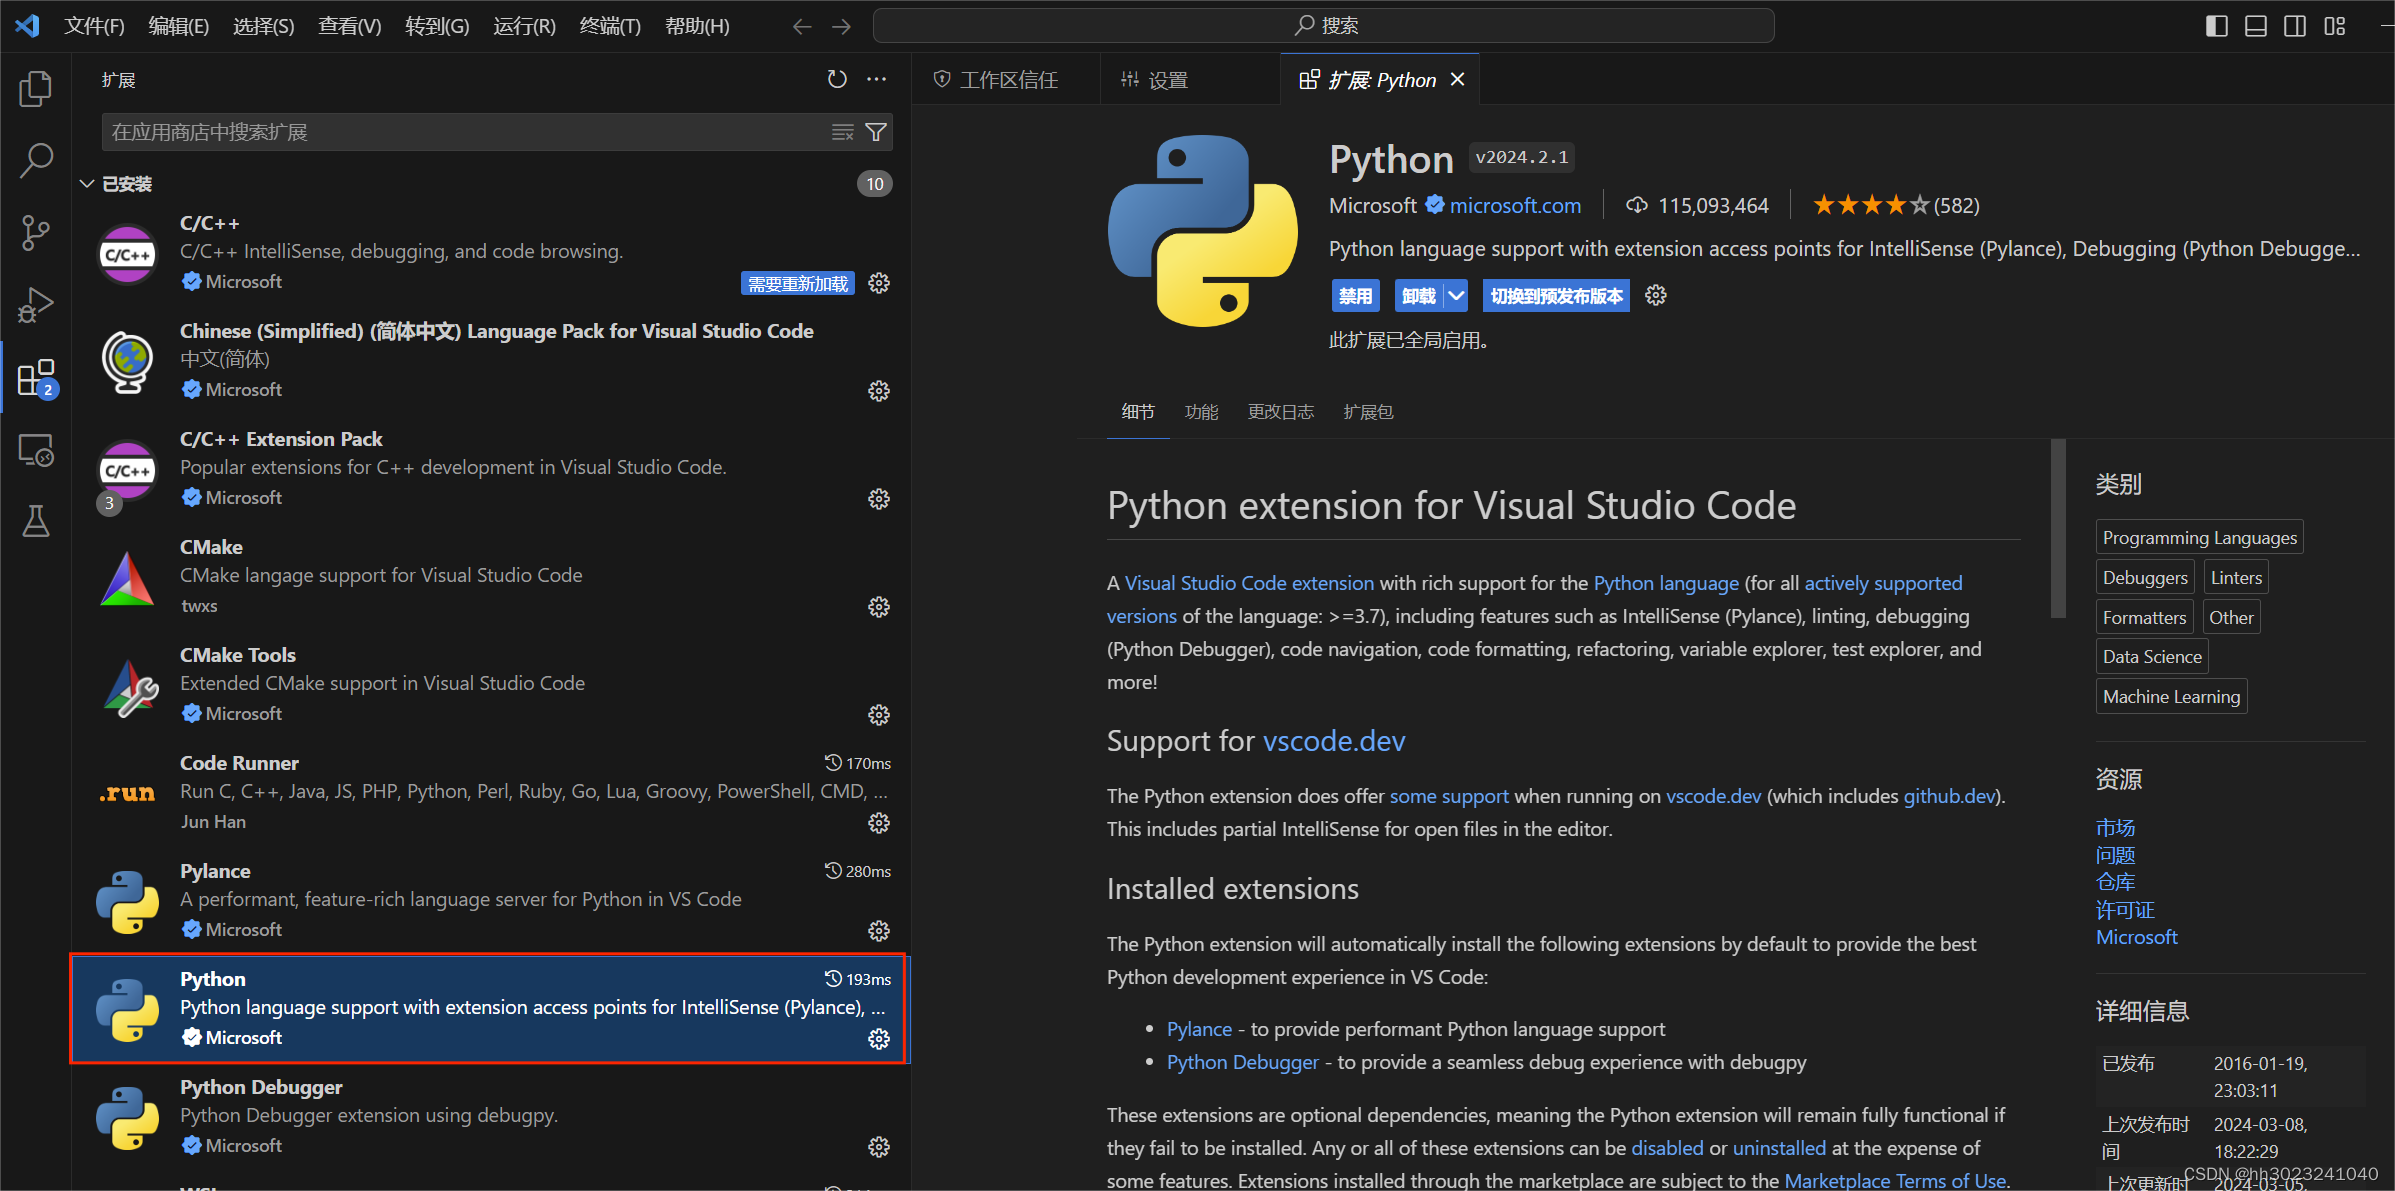
Task: Switch to the 功能 tab of the Python extension
Action: tap(1201, 411)
